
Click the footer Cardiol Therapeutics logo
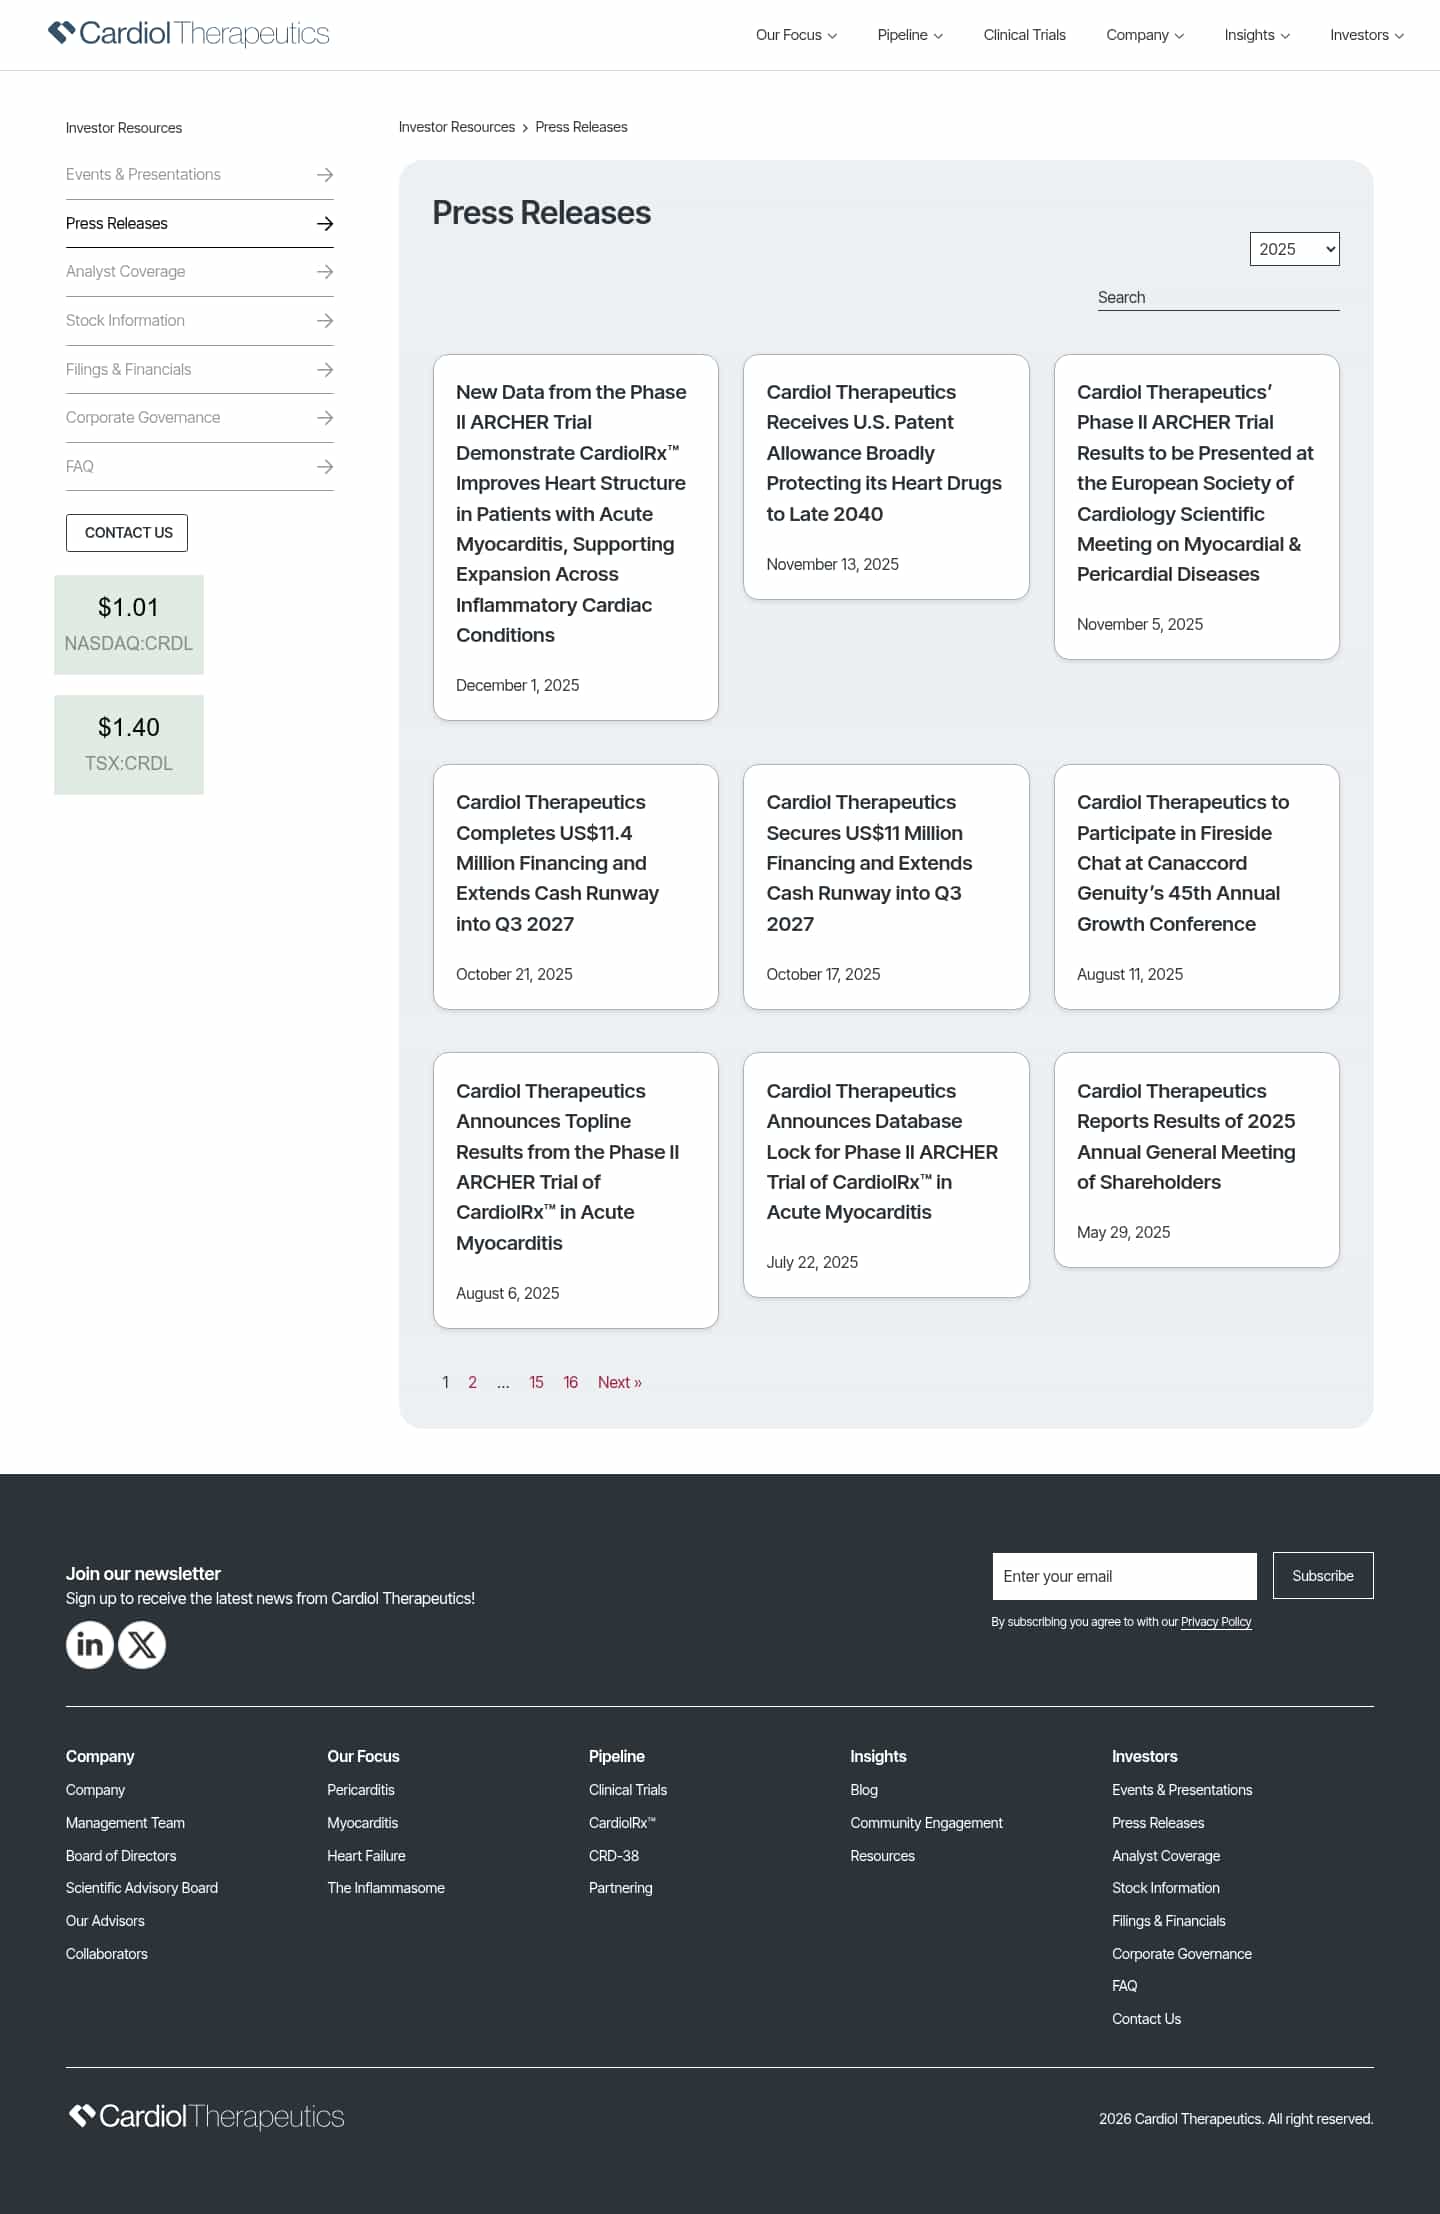[206, 2117]
